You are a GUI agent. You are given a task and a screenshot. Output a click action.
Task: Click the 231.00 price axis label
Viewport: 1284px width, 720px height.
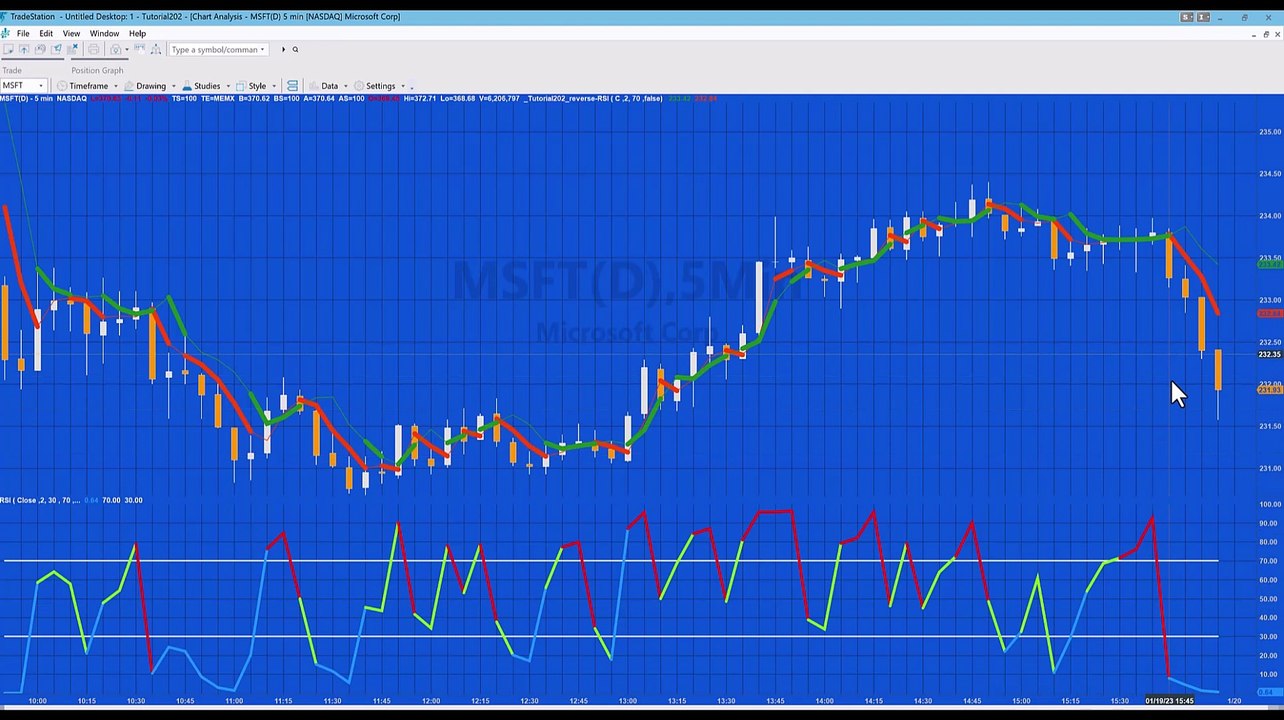tap(1269, 468)
